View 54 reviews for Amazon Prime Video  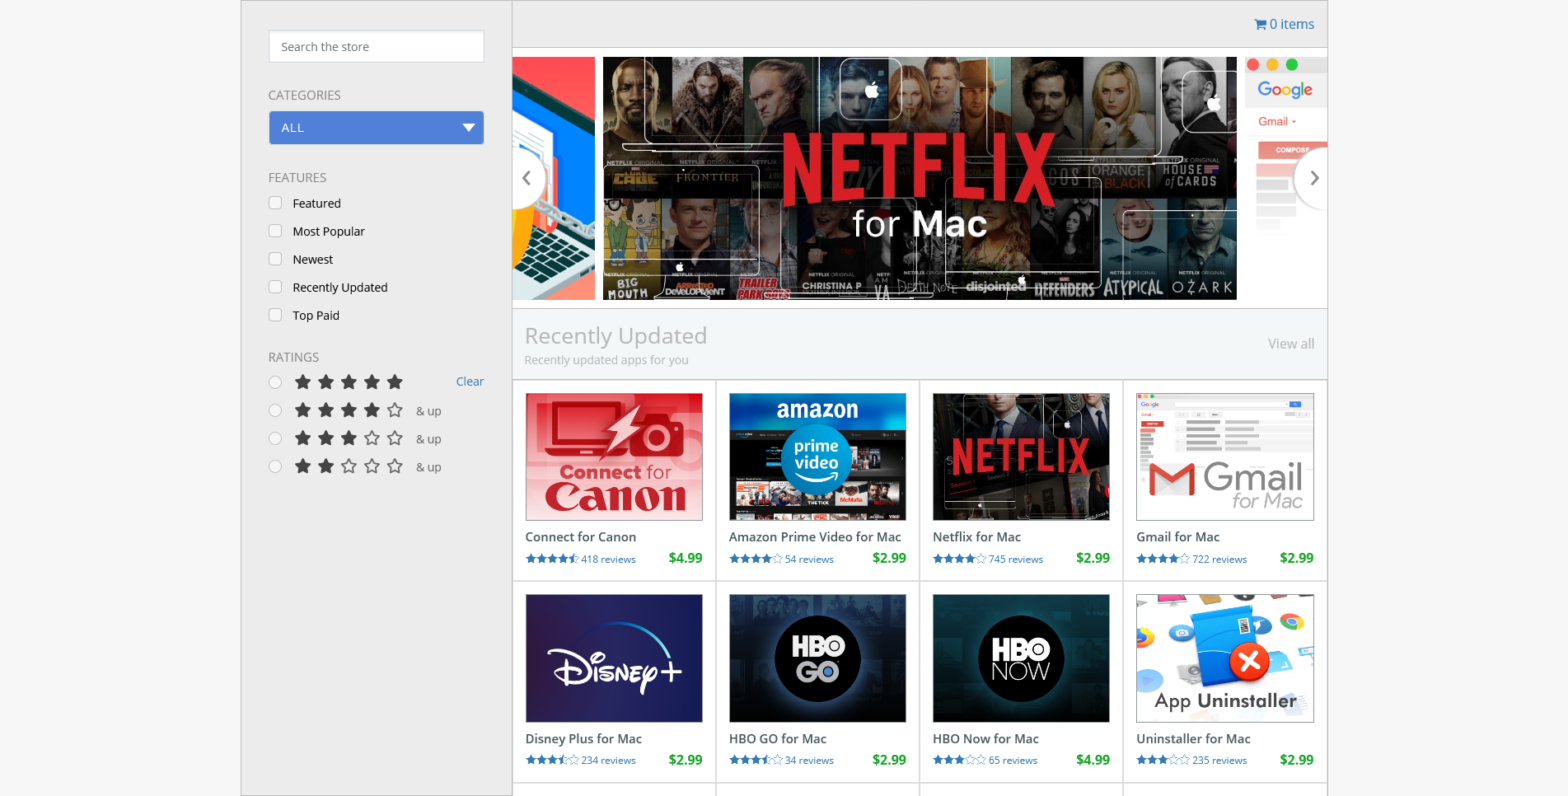809,559
